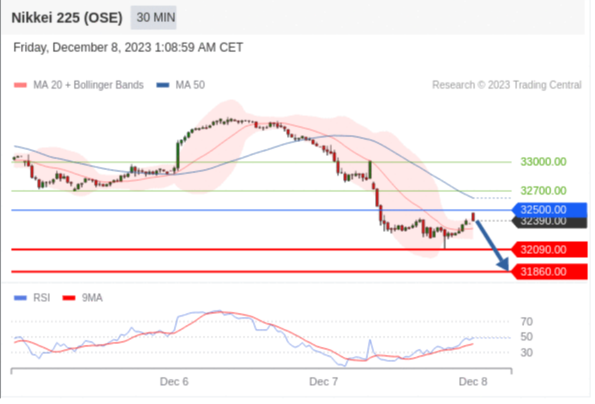
Task: Click the MA 50 legend label
Action: tap(190, 85)
